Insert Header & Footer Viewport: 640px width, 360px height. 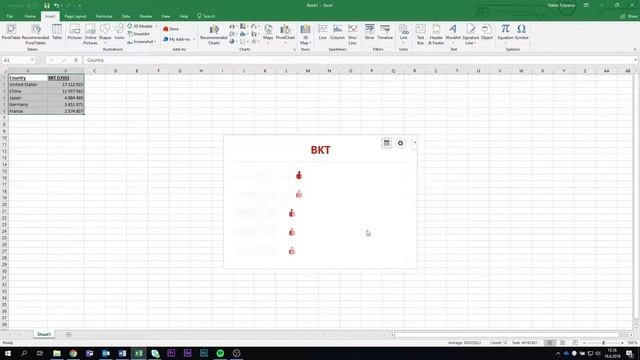point(436,34)
